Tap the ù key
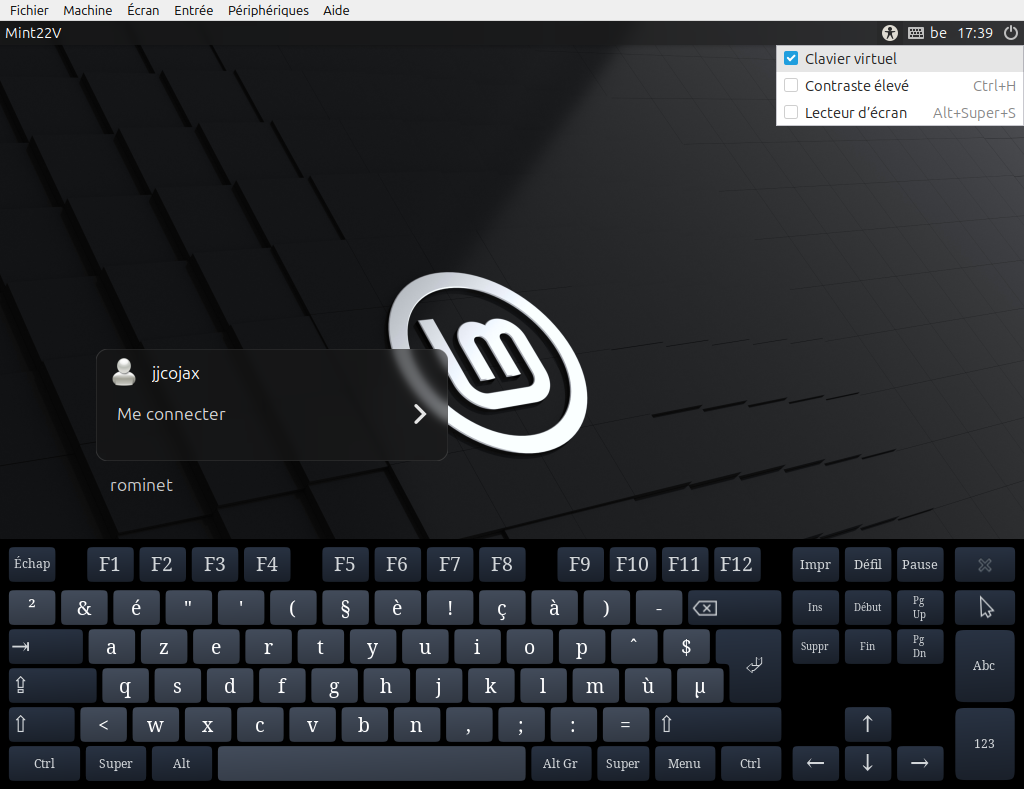The height and width of the screenshot is (789, 1024). [x=648, y=686]
